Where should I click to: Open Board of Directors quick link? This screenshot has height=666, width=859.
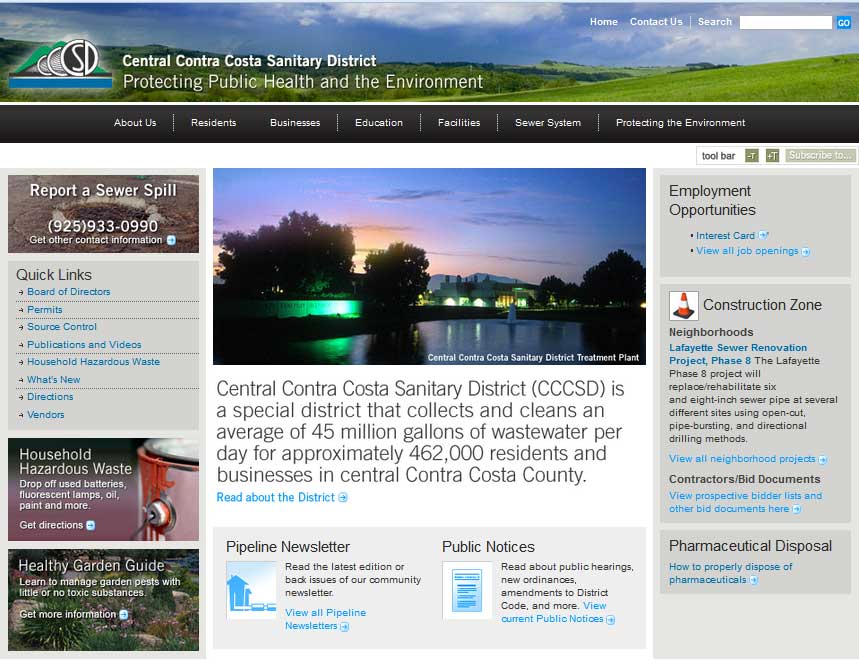tap(68, 292)
